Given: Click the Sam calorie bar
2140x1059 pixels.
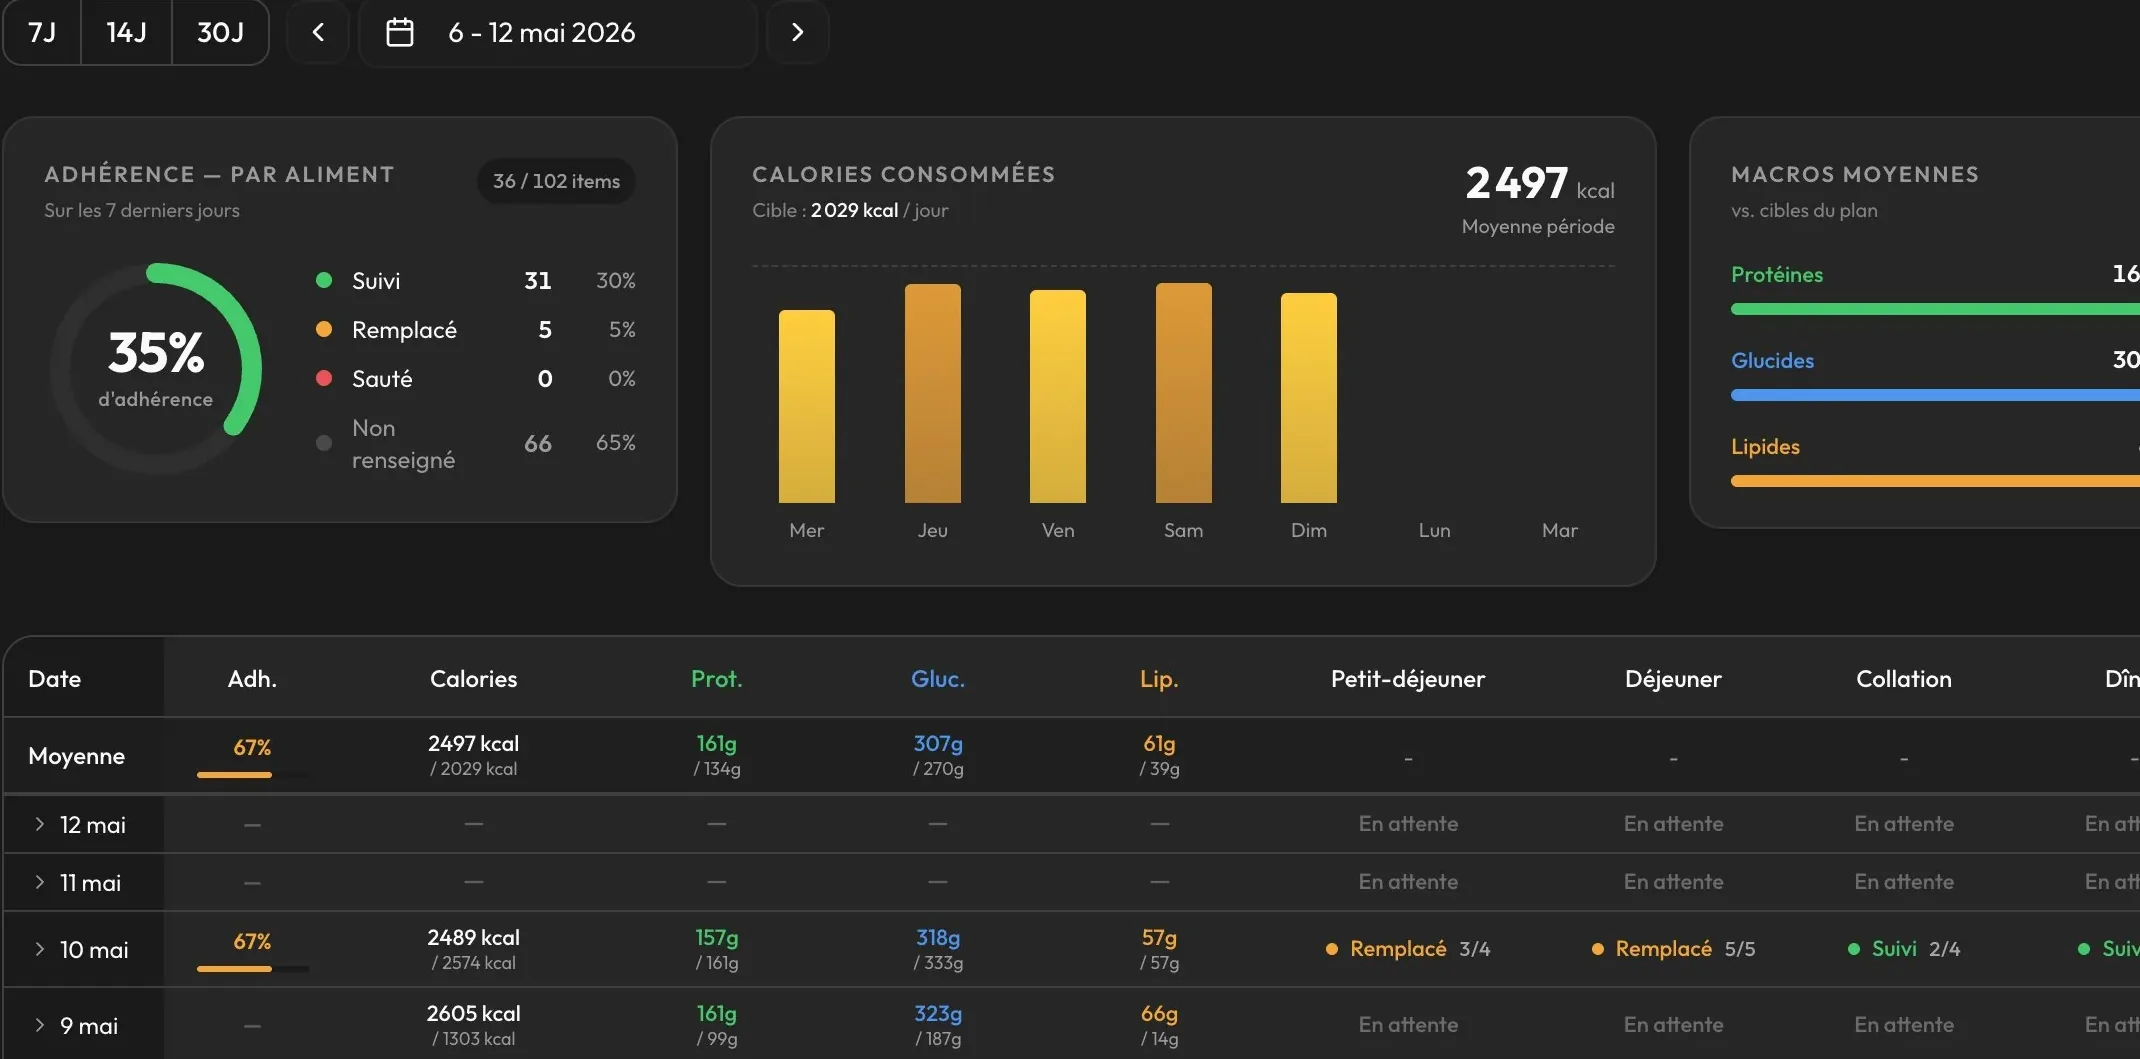Looking at the screenshot, I should [1184, 392].
